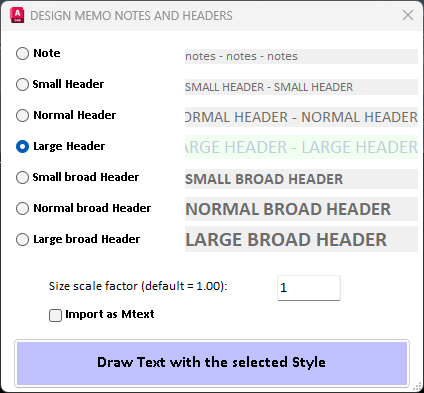Click Draw Text with the selected Style
Screen dimensions: 424x393
click(212, 363)
